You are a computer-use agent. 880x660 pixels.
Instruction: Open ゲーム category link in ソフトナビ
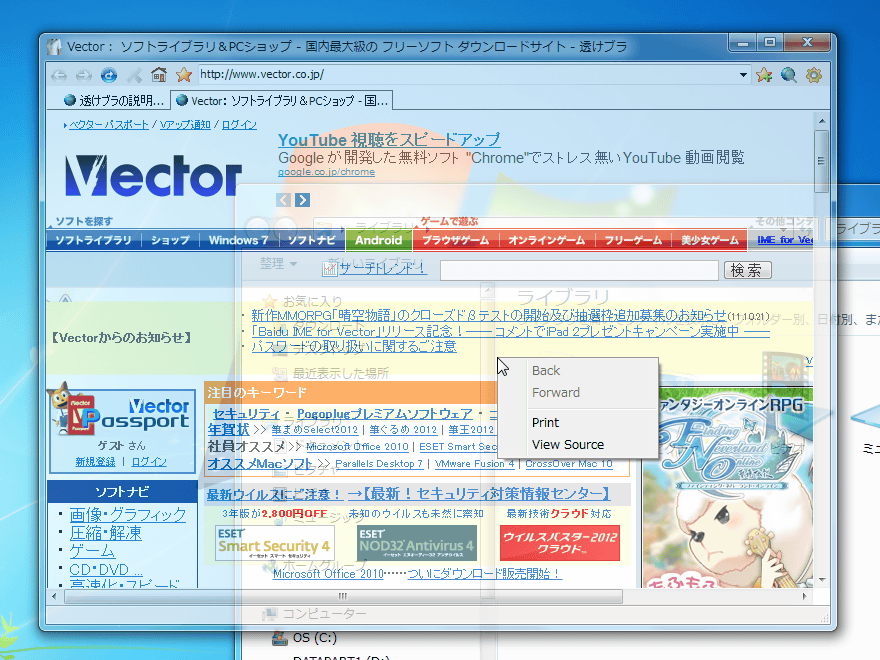(92, 551)
